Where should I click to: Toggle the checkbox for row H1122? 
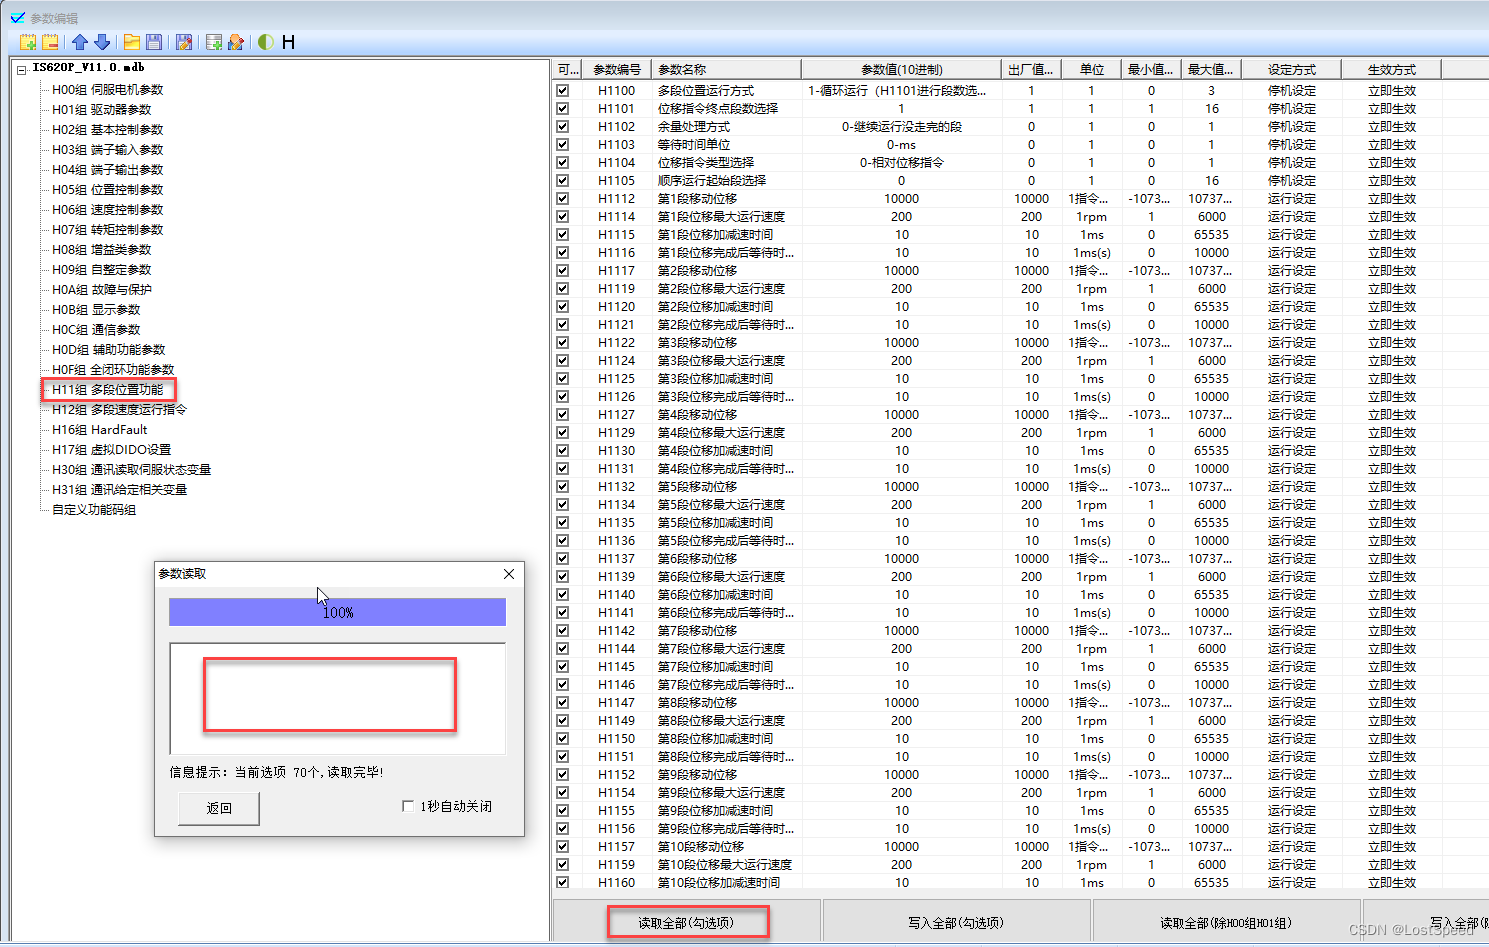tap(563, 342)
